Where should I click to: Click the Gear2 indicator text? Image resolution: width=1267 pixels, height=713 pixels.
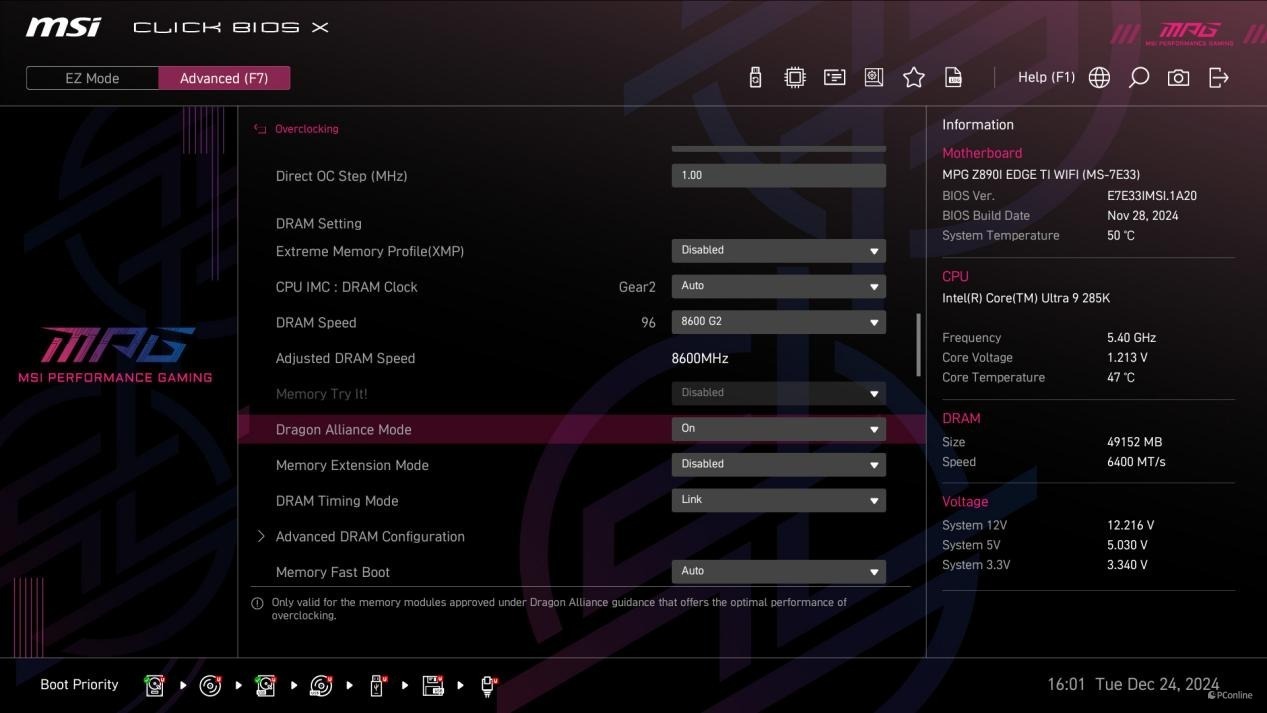(x=637, y=287)
